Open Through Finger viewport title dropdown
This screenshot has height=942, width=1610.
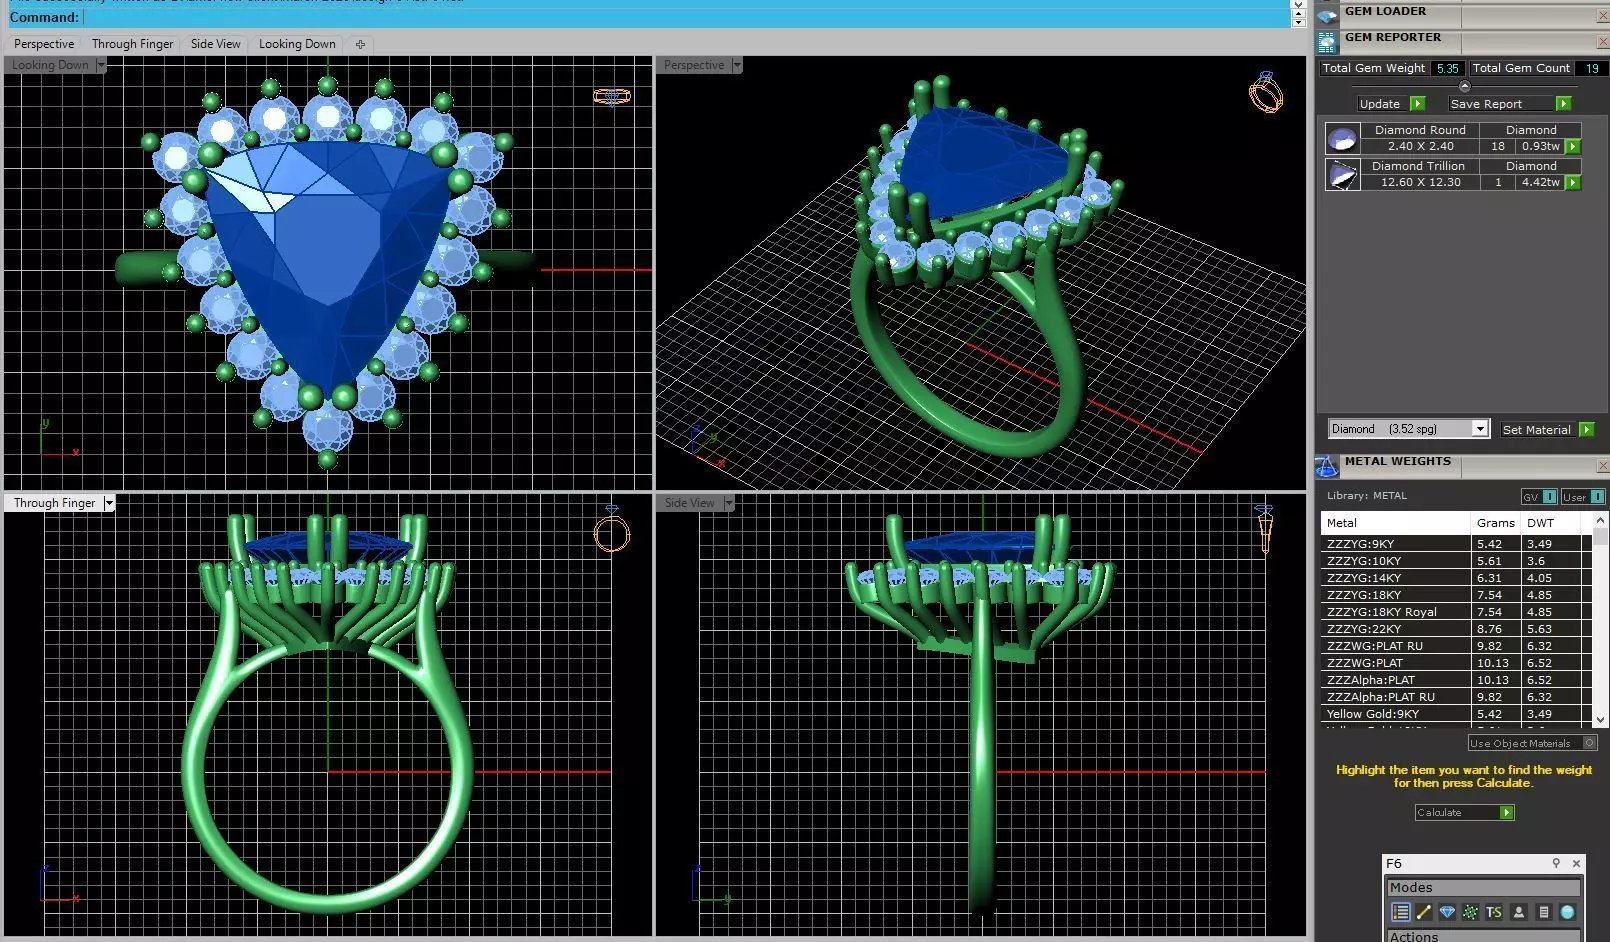pos(109,503)
